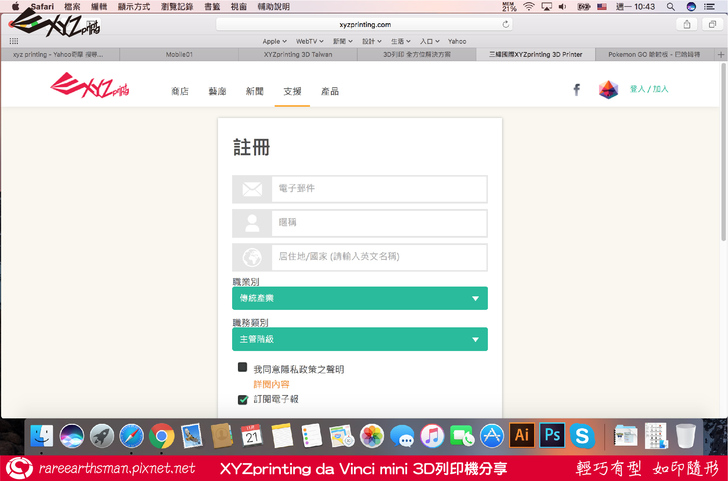The width and height of the screenshot is (728, 481).
Task: Open Skype from the dock
Action: (582, 436)
